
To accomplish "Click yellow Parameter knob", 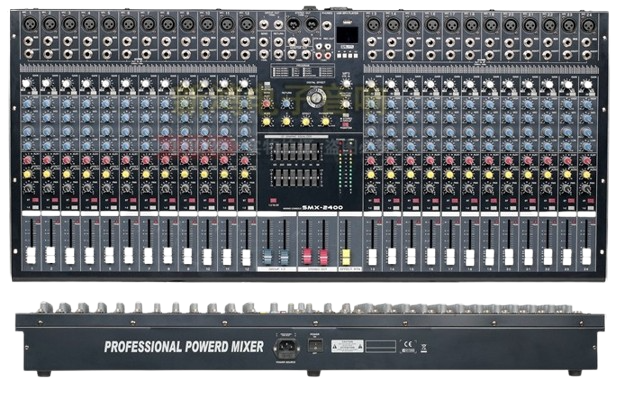I will coord(326,122).
